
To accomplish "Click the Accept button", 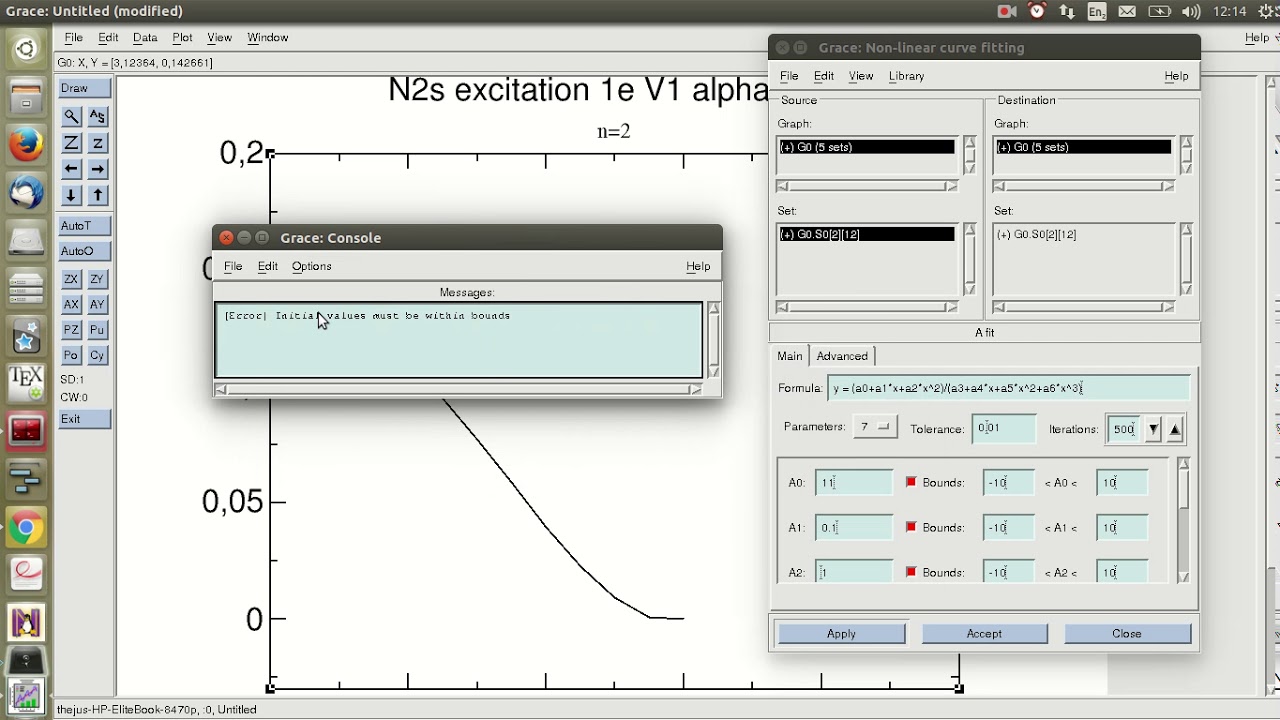I will click(x=984, y=633).
